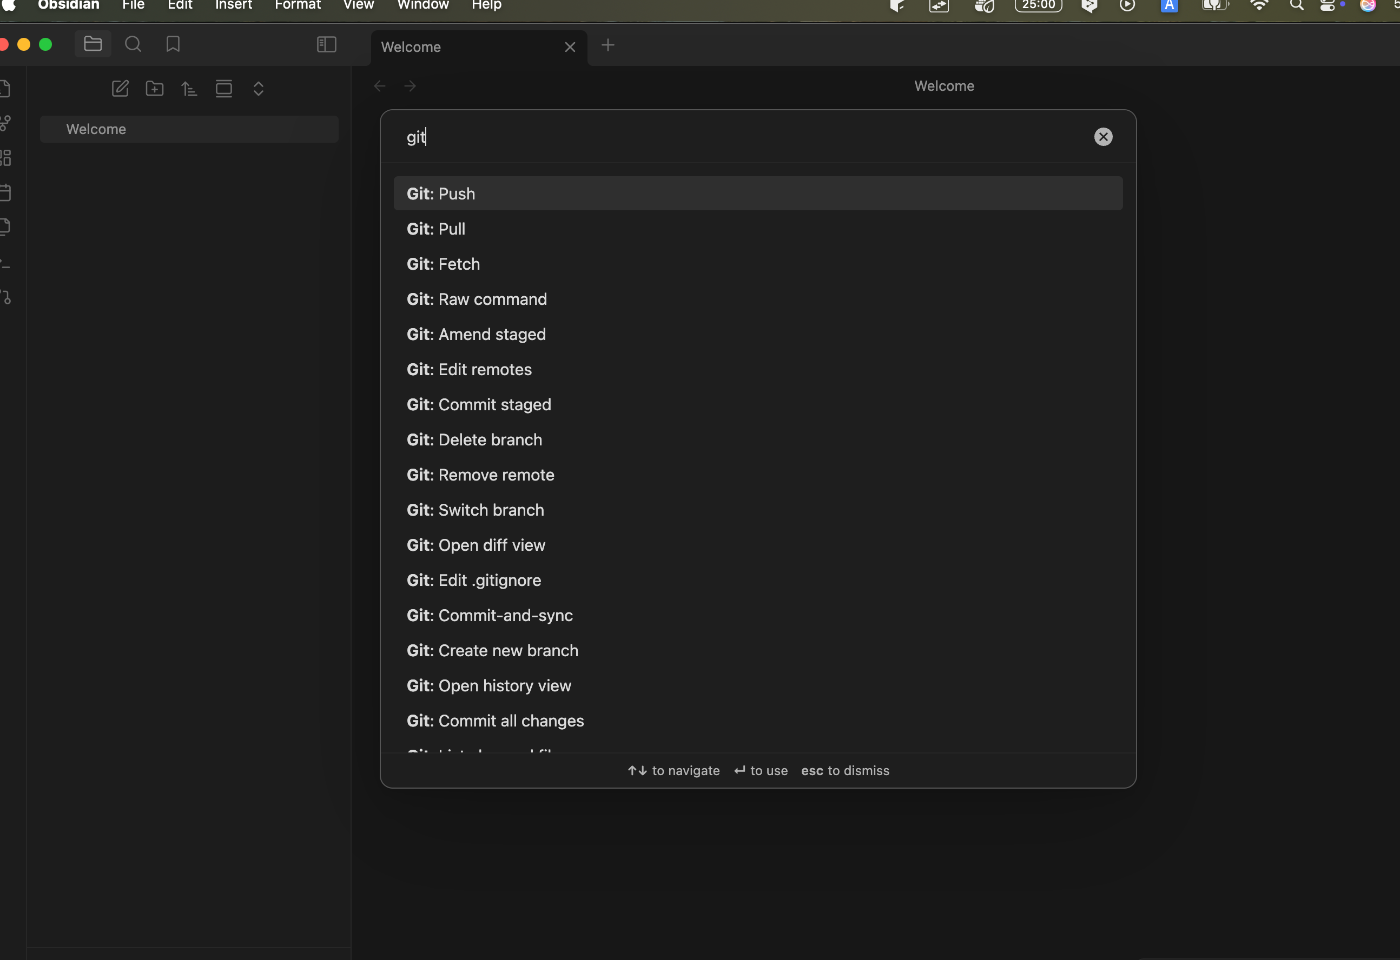Open the Format menu
Viewport: 1400px width, 960px height.
point(298,5)
